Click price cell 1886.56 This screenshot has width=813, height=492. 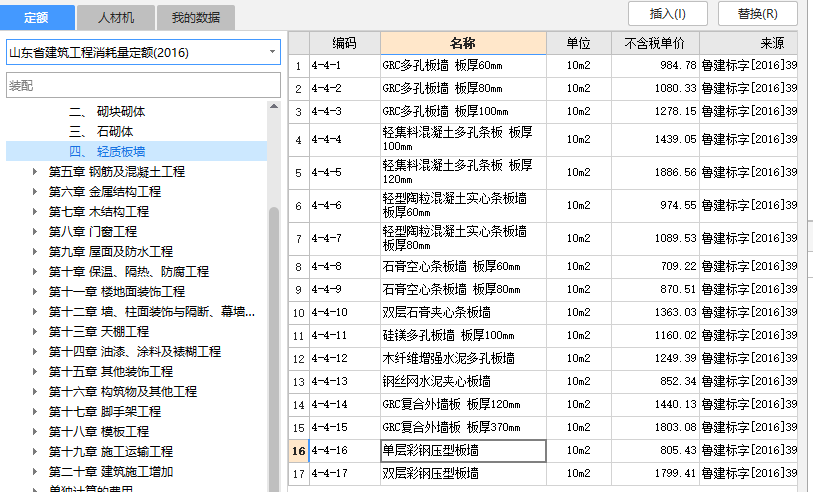point(655,173)
